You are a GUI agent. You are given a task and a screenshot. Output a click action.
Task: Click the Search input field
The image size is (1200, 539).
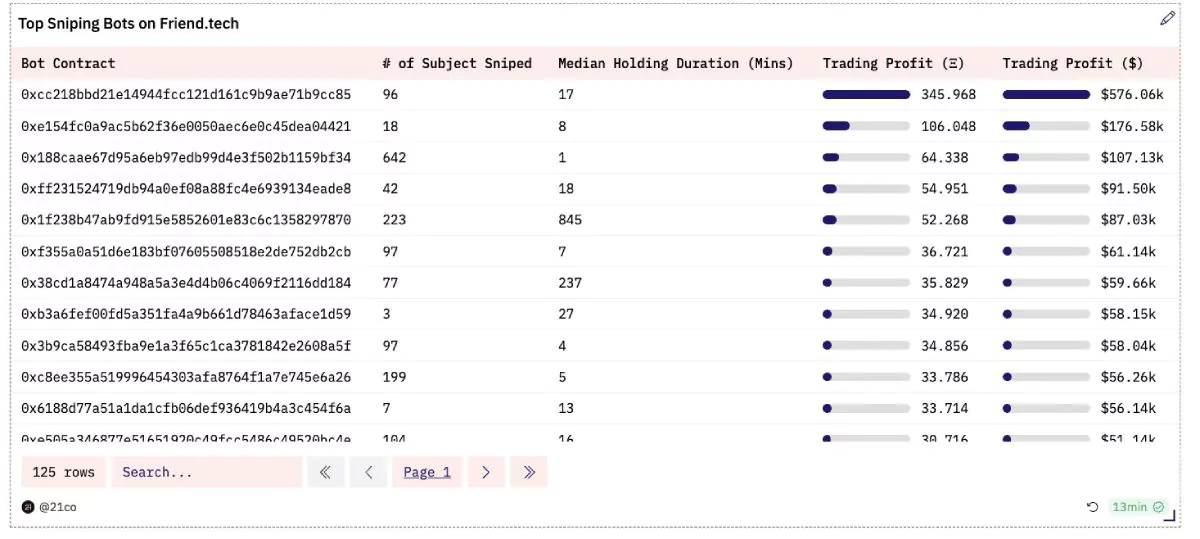click(207, 472)
